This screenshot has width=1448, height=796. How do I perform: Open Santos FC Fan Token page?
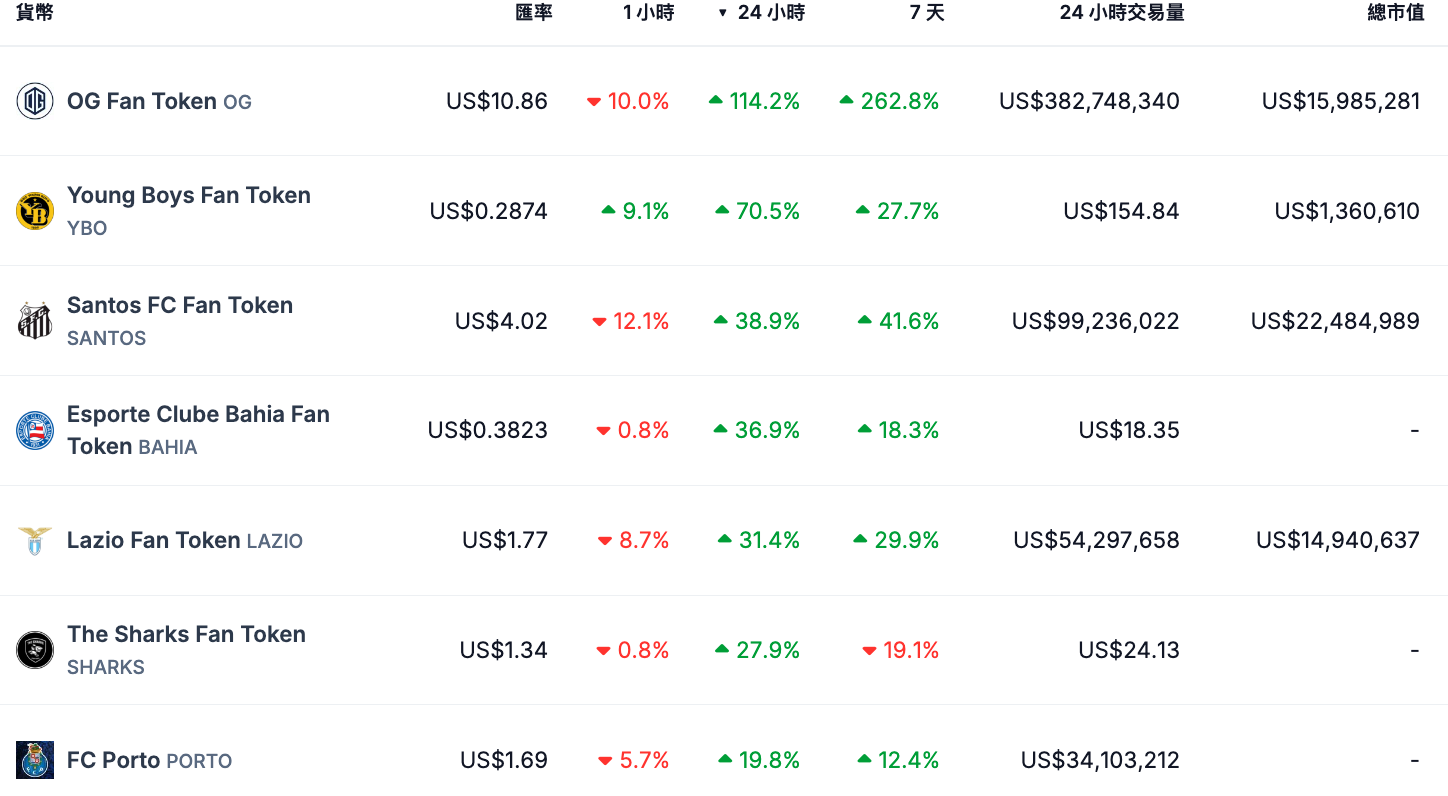180,305
